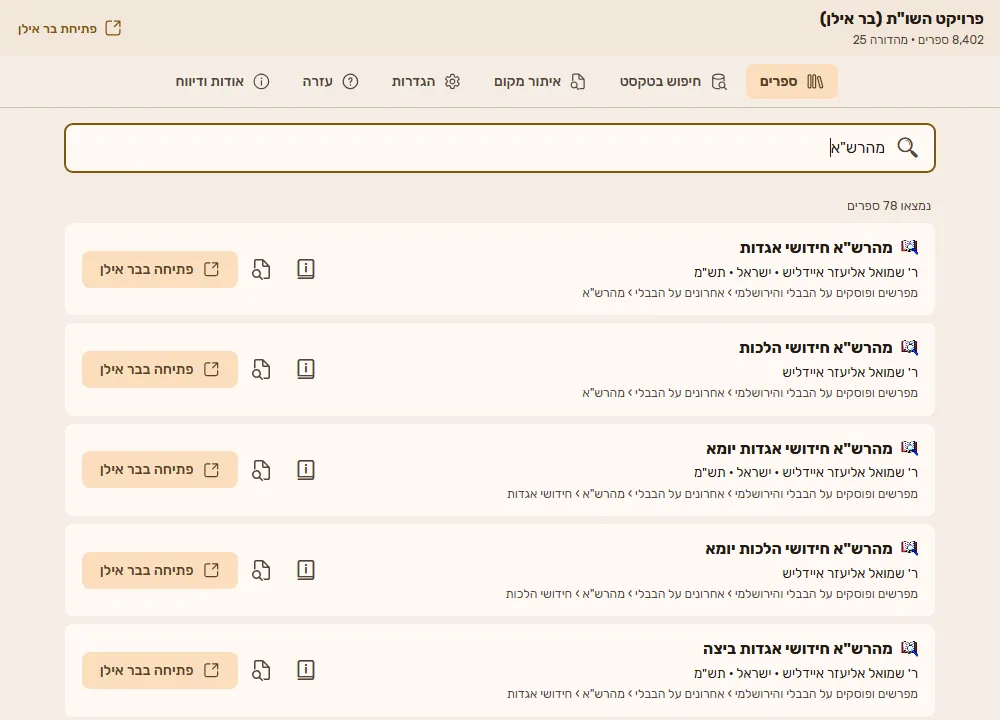
Task: Click external-link icon next to פתיחת בר אילן header
Action: coord(113,28)
